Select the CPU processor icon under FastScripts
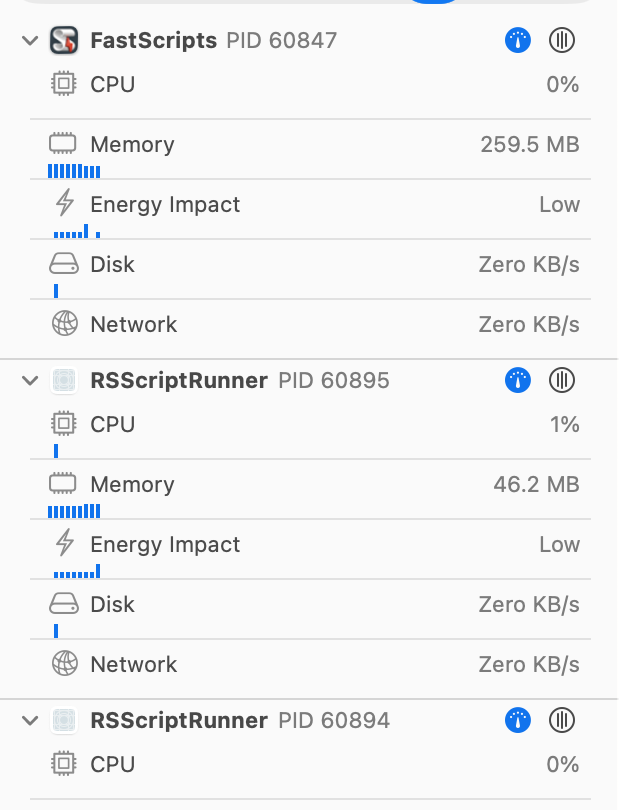Screen dimensions: 619x810 click(x=64, y=84)
